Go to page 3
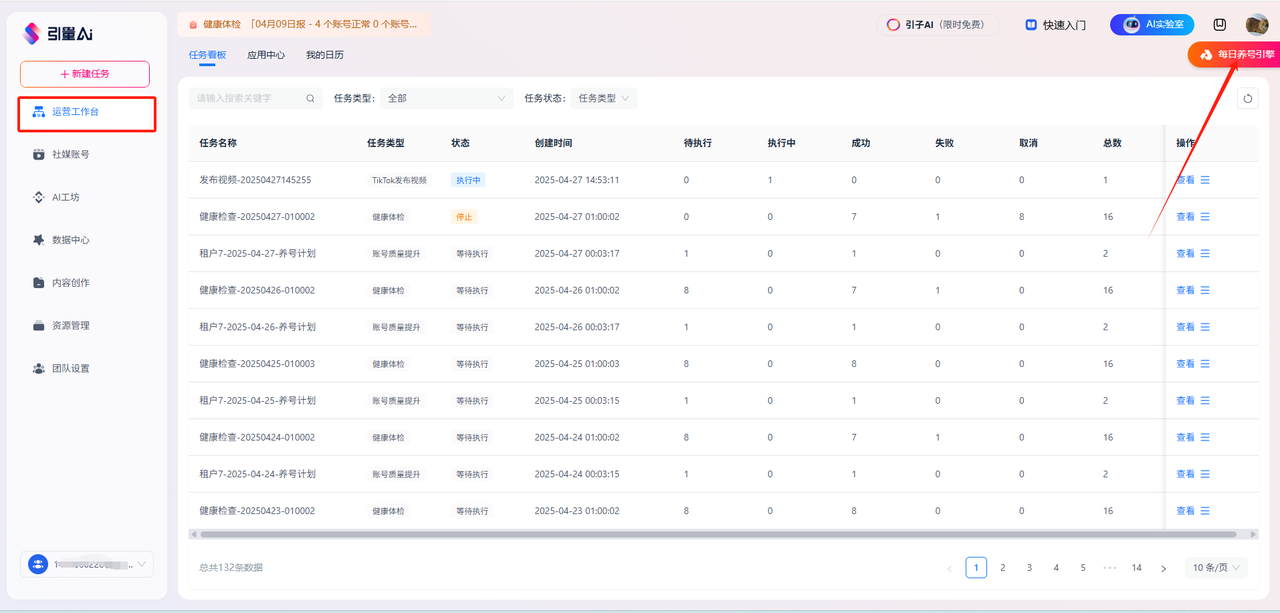 pos(1029,568)
